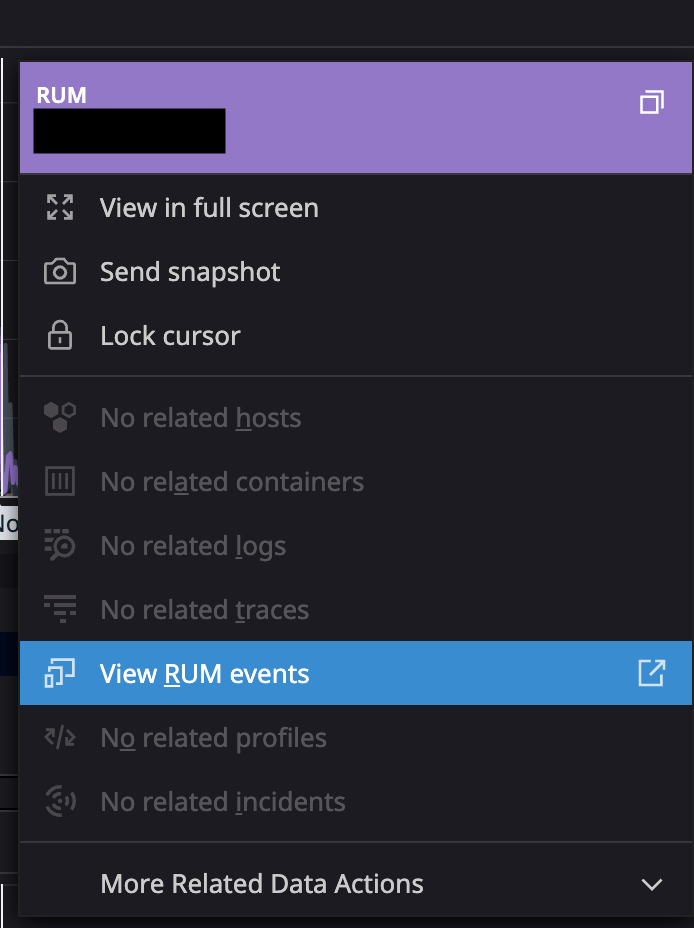Select View in full screen
The width and height of the screenshot is (694, 928).
(x=209, y=208)
